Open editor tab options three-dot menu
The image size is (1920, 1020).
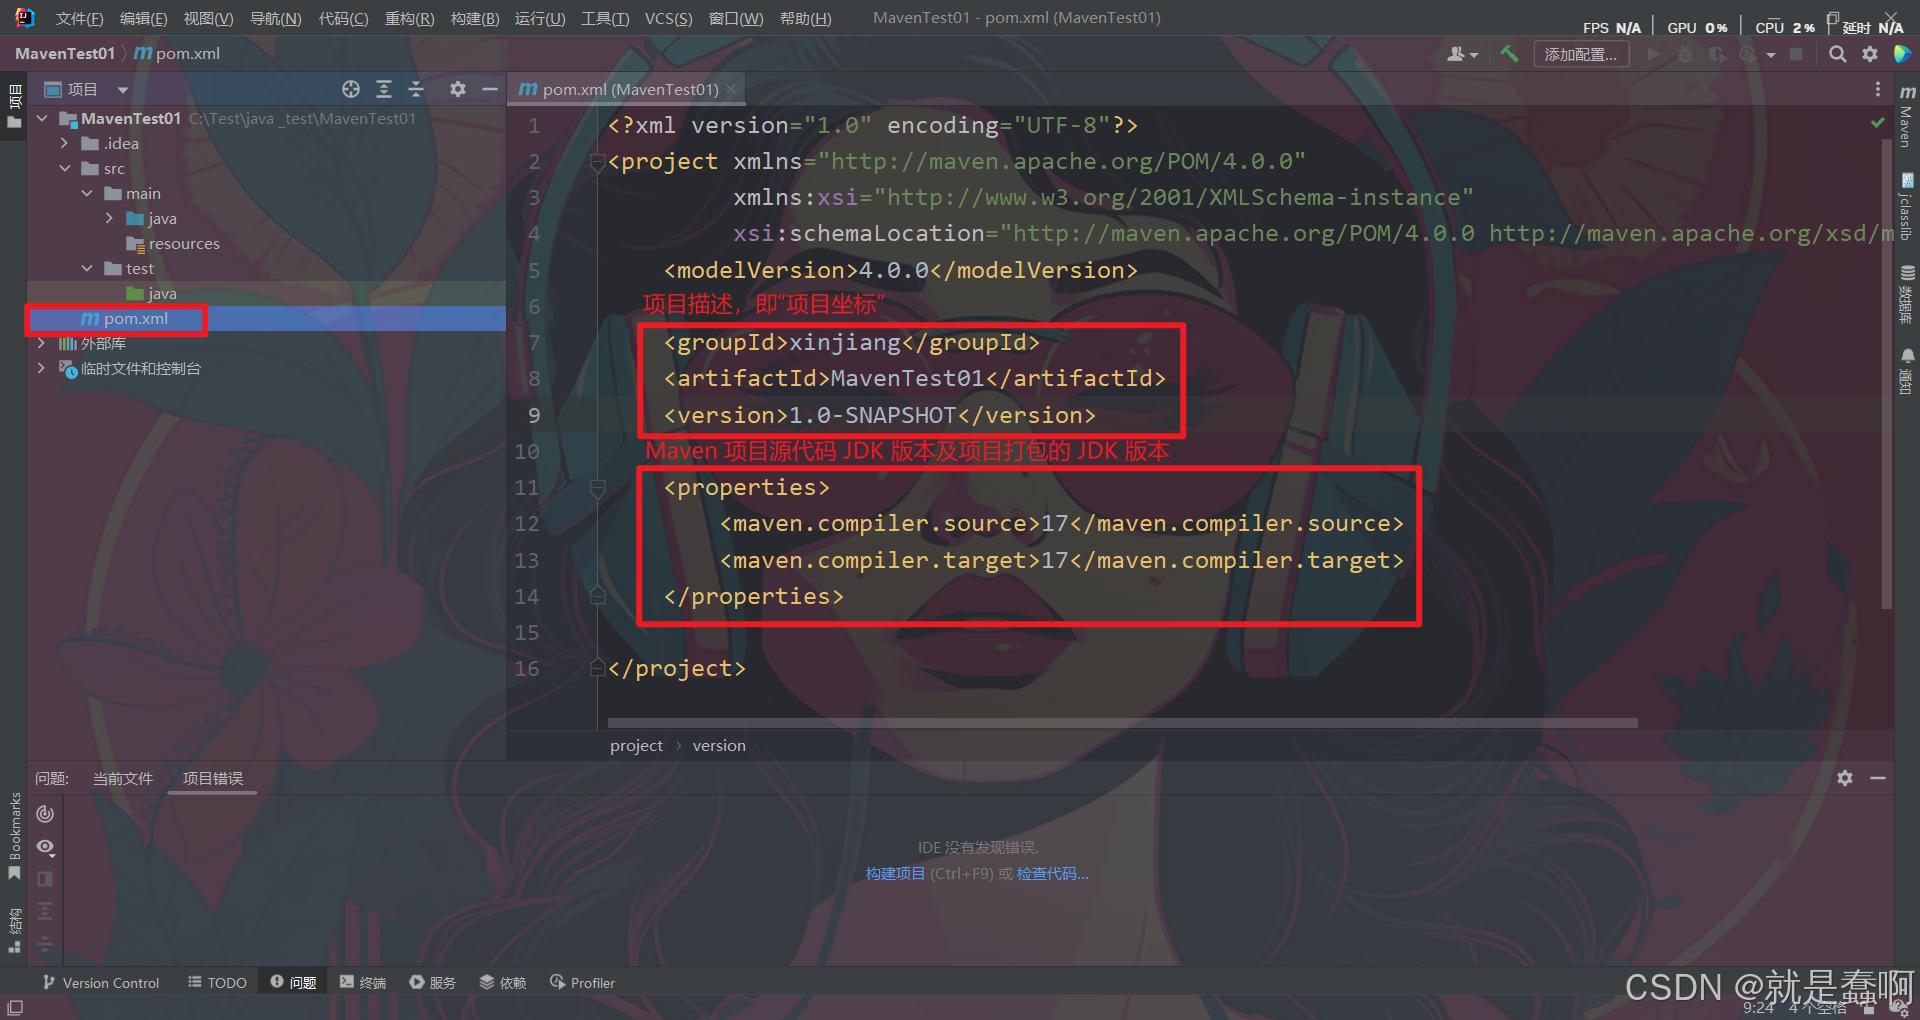click(1877, 89)
